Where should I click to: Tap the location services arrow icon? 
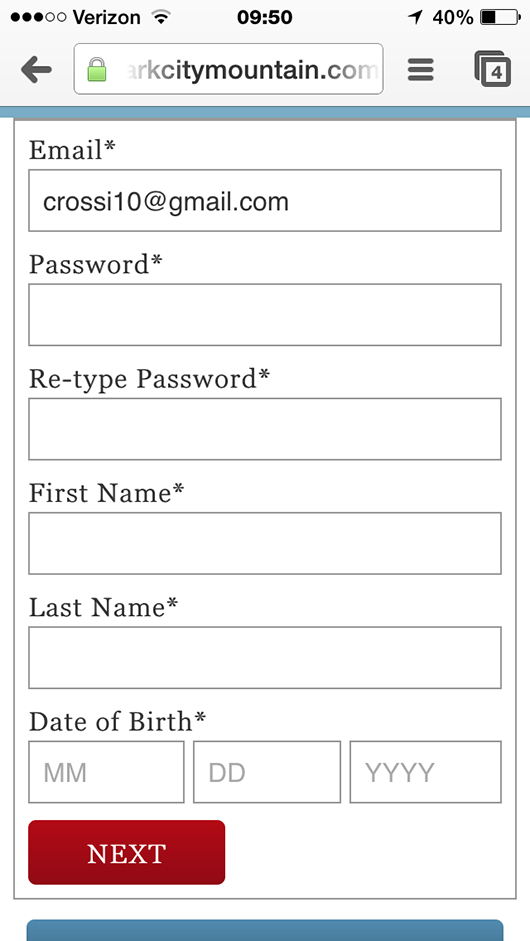click(415, 17)
